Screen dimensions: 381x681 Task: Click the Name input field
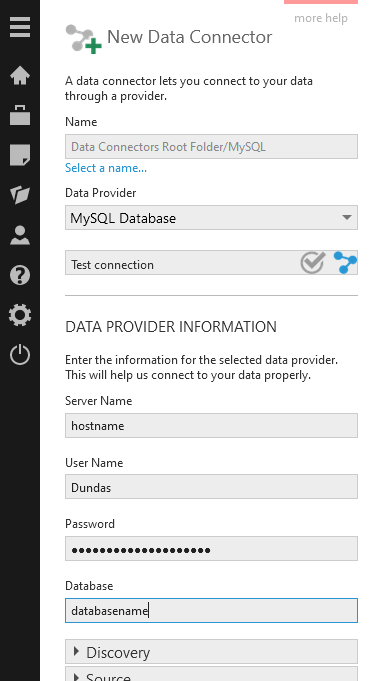[211, 146]
